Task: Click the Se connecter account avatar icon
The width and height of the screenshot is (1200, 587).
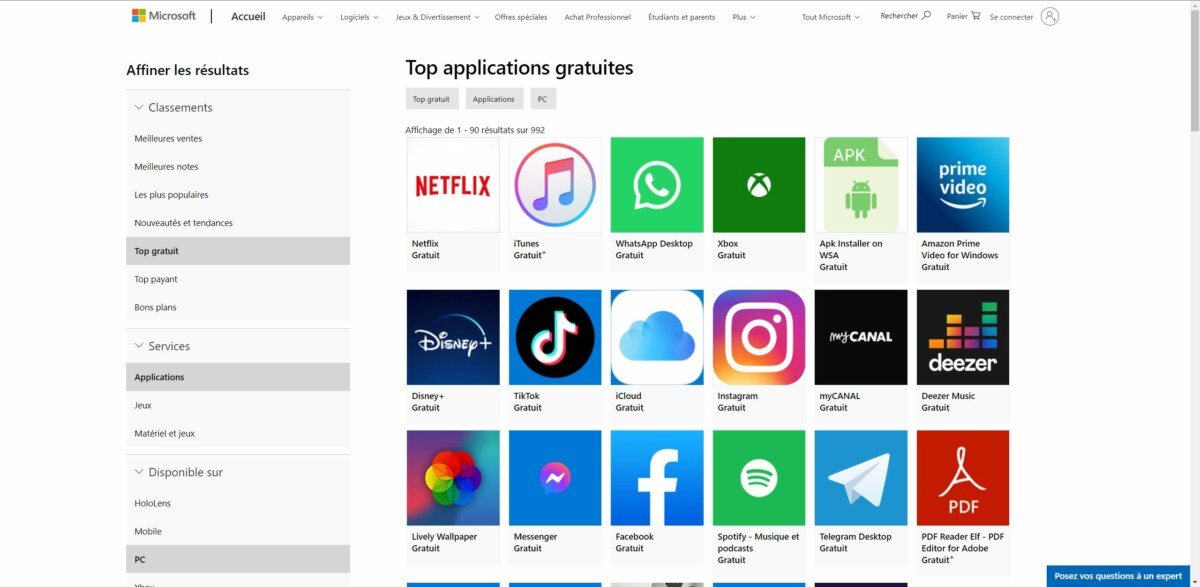Action: 1049,16
